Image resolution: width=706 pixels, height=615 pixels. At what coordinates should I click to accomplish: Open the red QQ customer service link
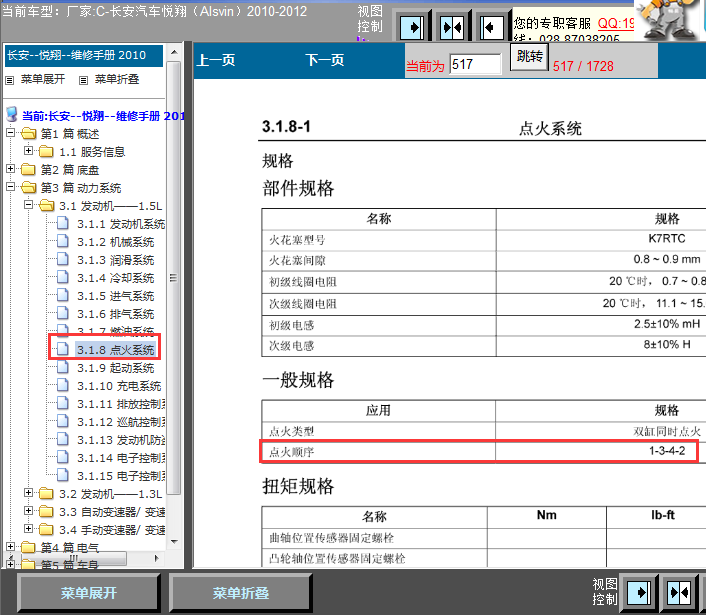coord(615,23)
